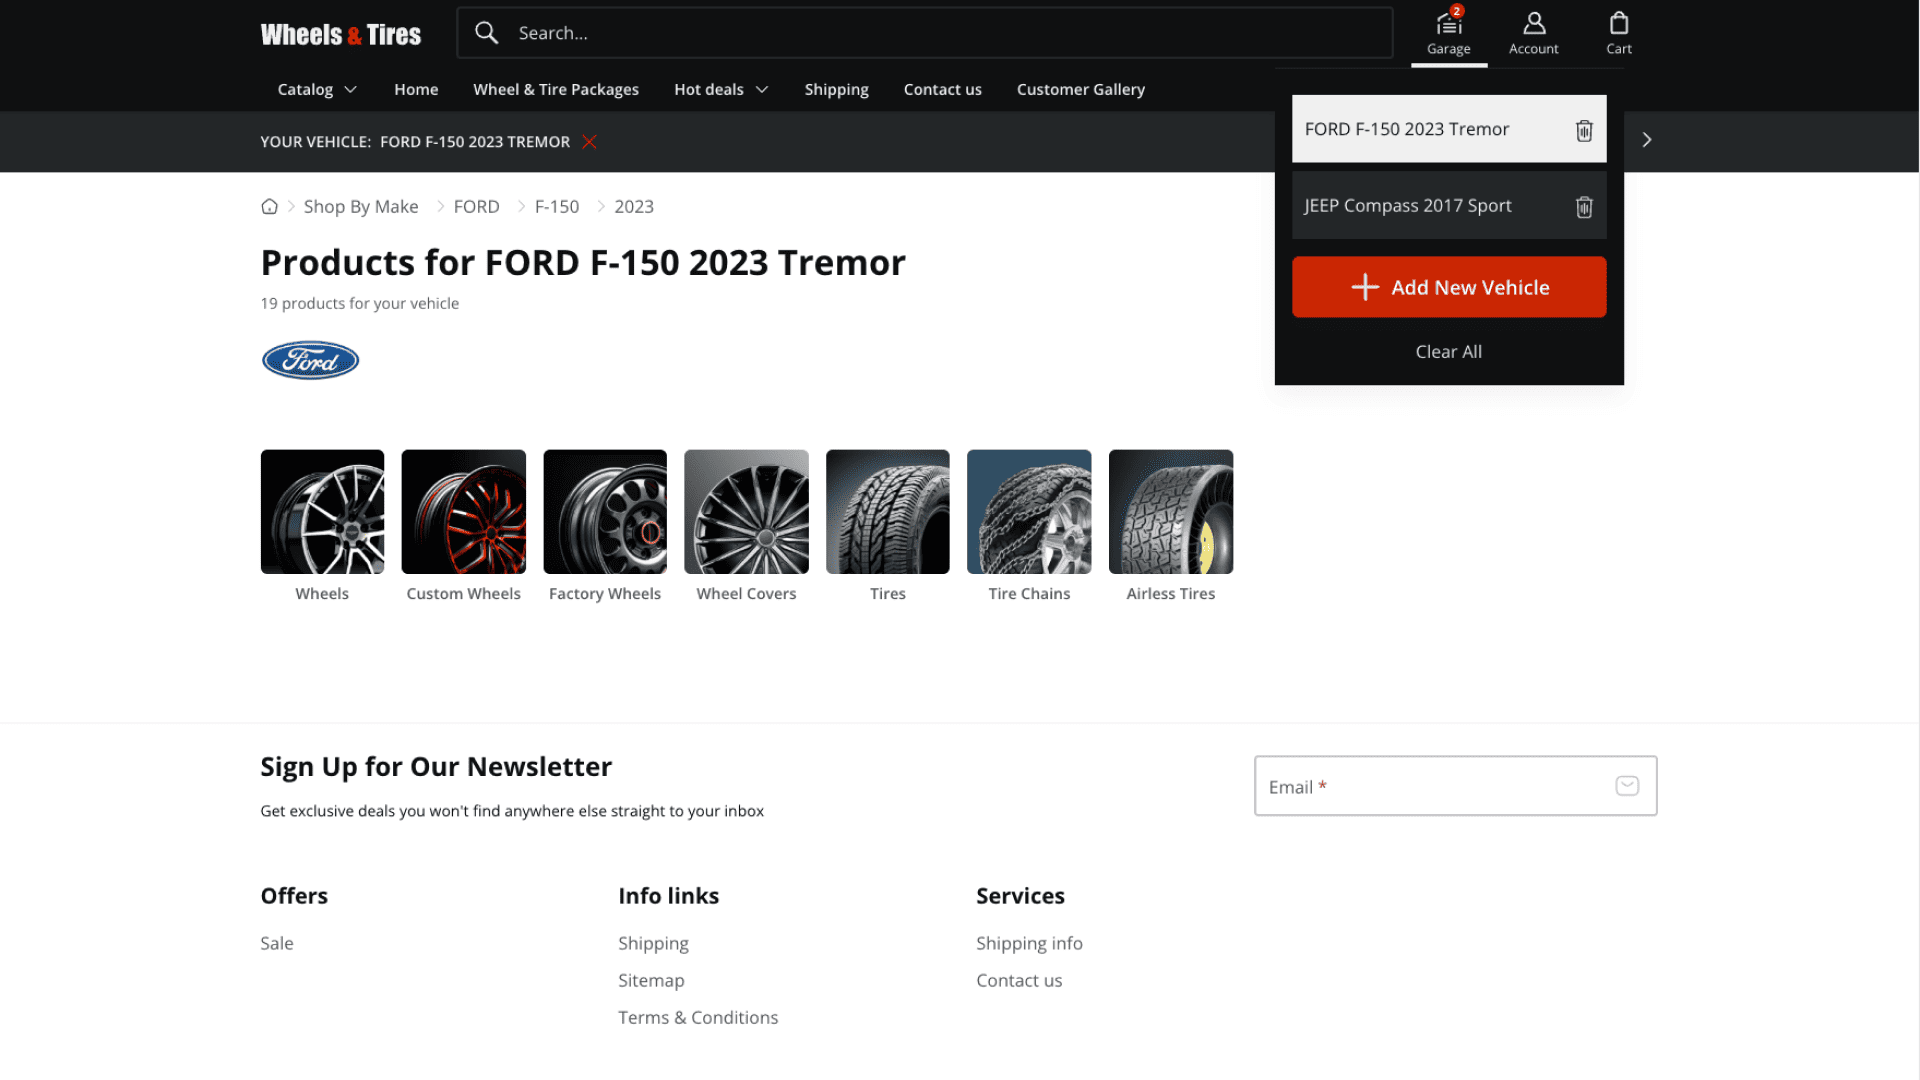The image size is (1920, 1080).
Task: Open the Sale footer link
Action: [277, 943]
